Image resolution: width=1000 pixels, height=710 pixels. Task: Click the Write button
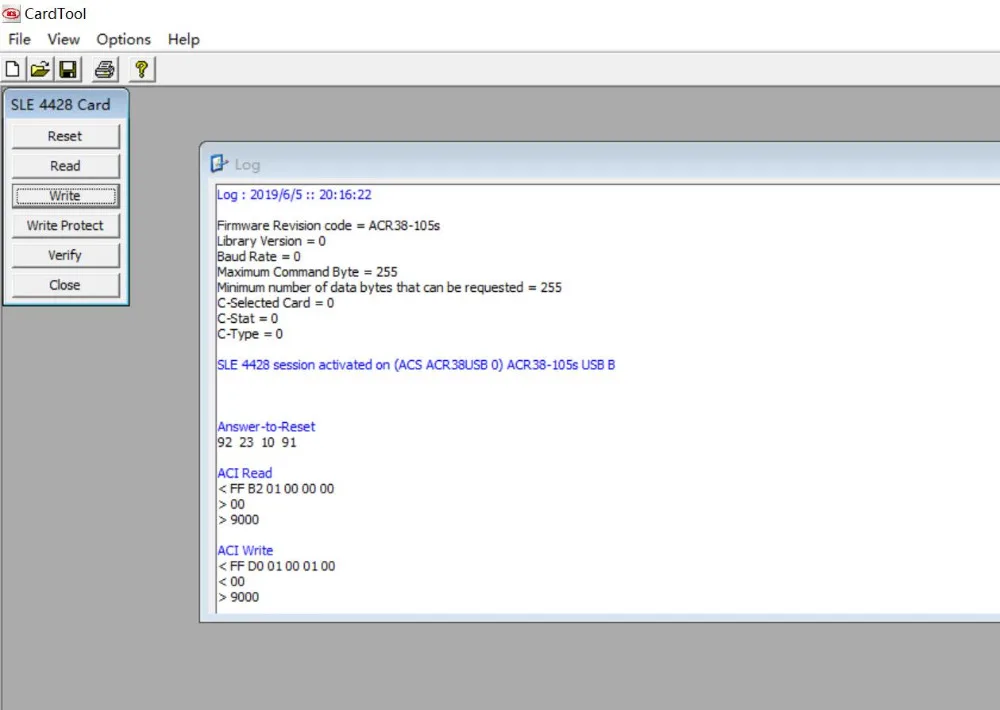point(65,196)
